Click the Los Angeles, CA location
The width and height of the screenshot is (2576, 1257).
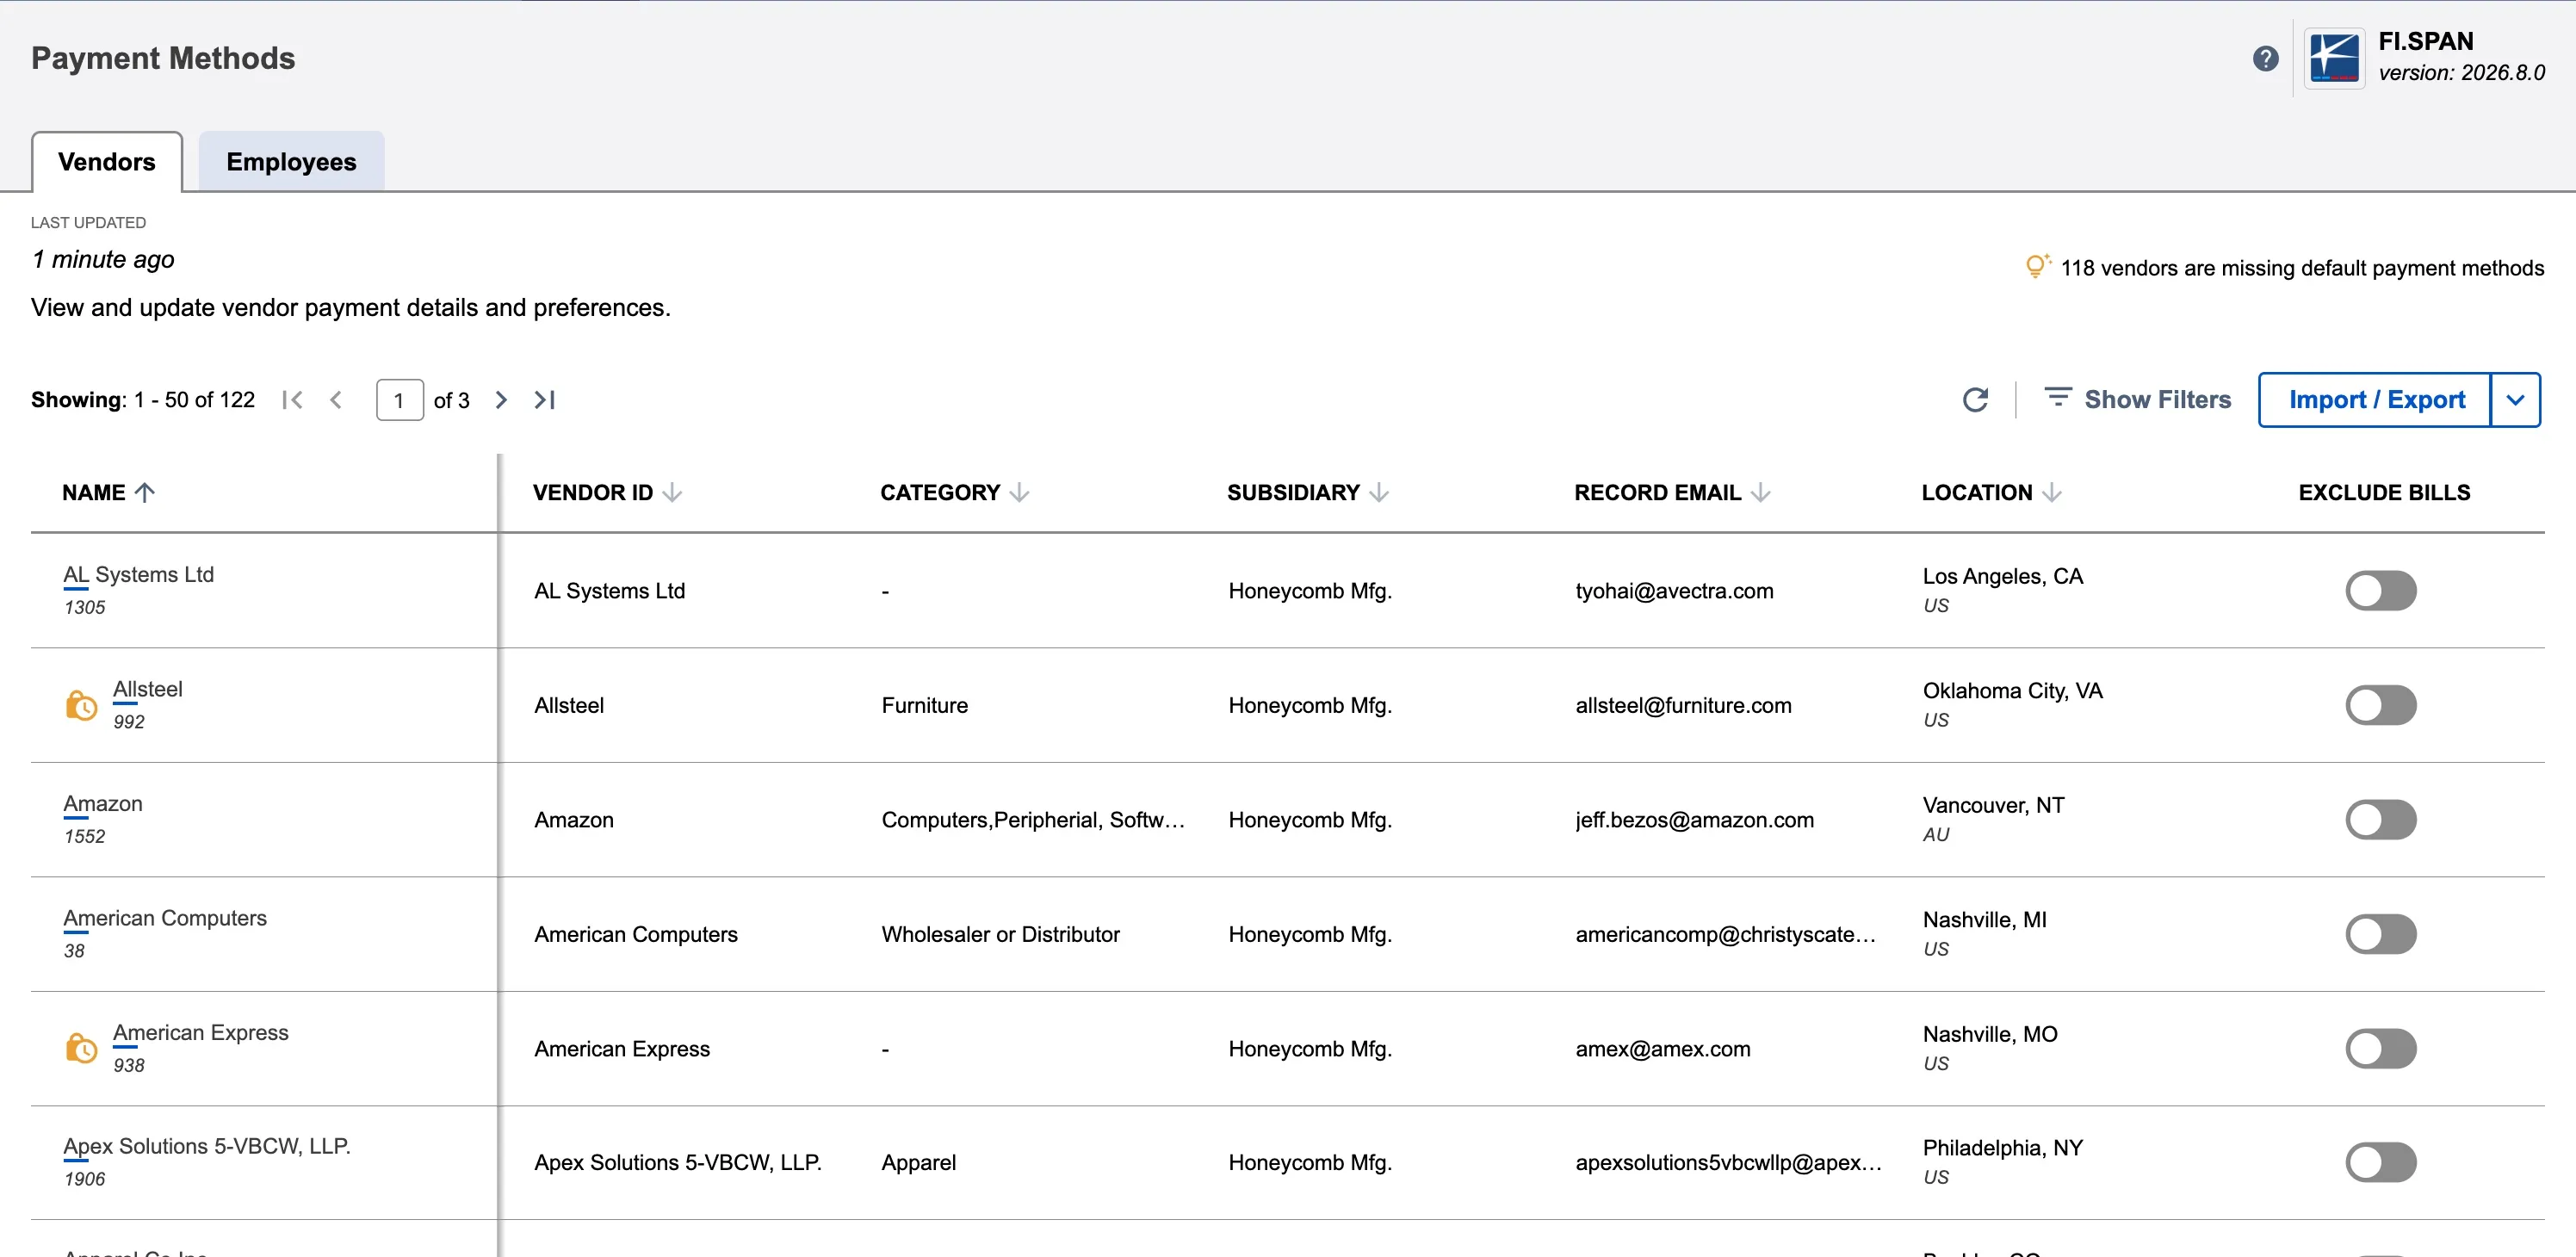(x=2002, y=576)
